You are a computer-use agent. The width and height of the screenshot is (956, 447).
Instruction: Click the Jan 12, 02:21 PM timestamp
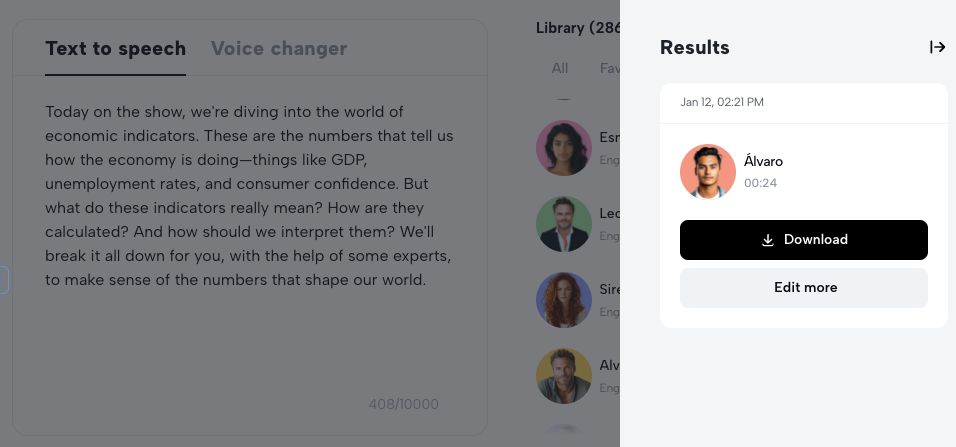point(722,102)
